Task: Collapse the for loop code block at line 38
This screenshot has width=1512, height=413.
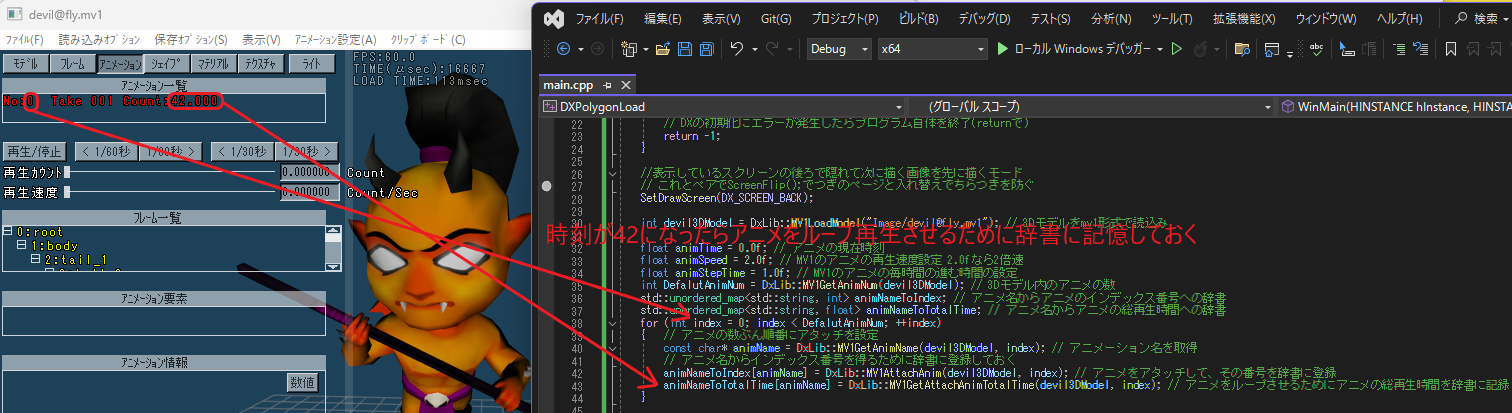Action: coord(612,323)
